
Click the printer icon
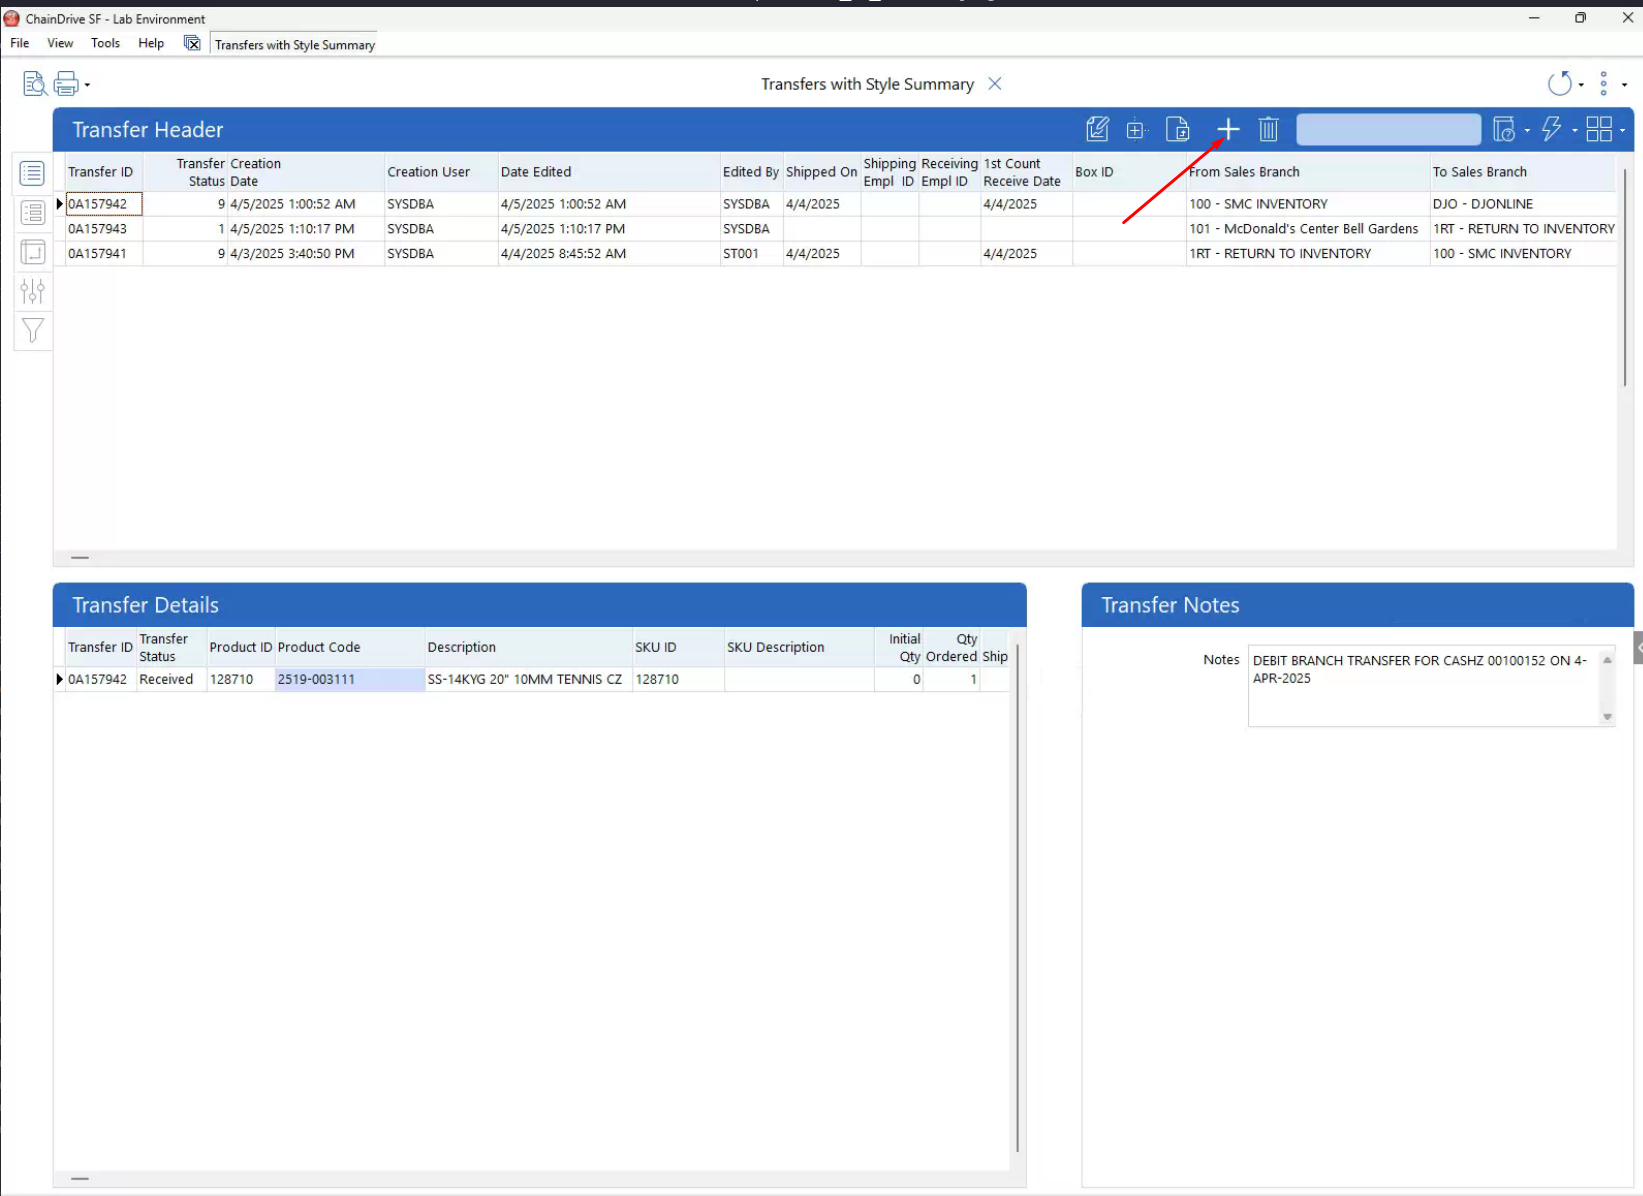coord(66,84)
